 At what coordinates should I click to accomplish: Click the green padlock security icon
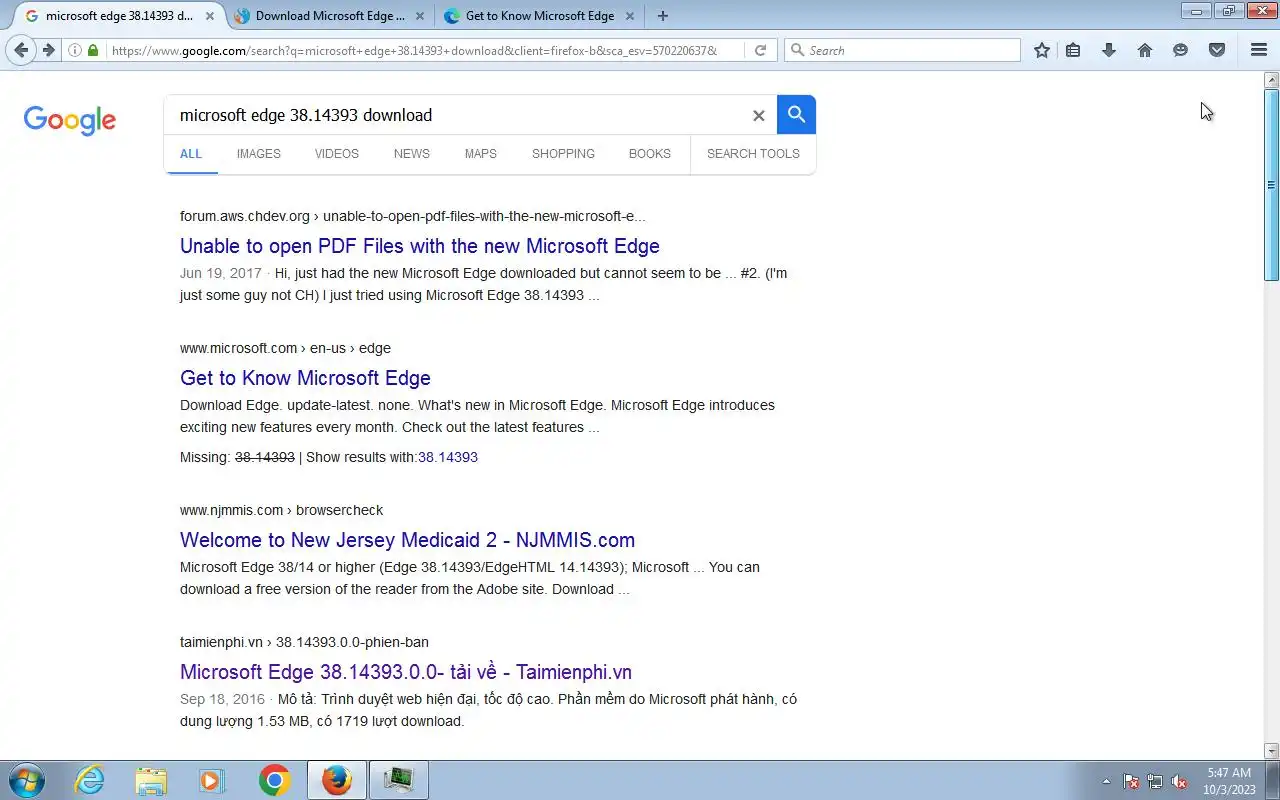point(93,50)
